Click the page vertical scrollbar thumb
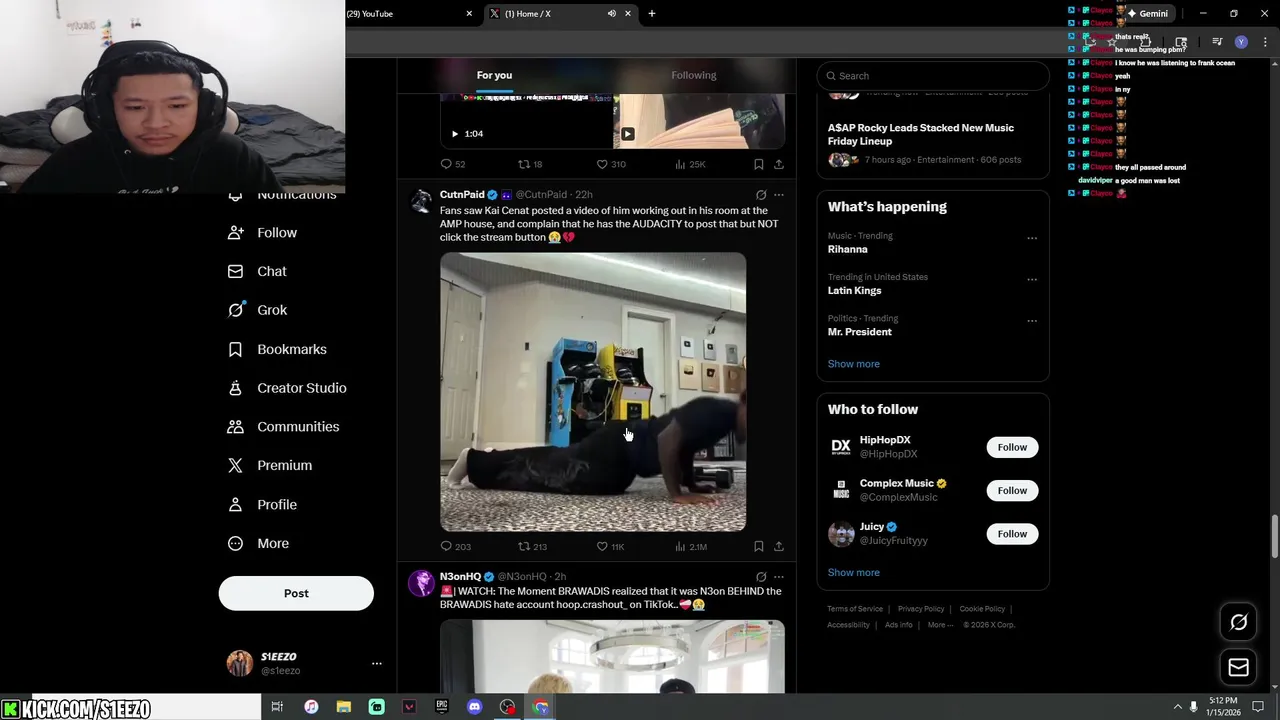The height and width of the screenshot is (720, 1280). click(x=1274, y=537)
